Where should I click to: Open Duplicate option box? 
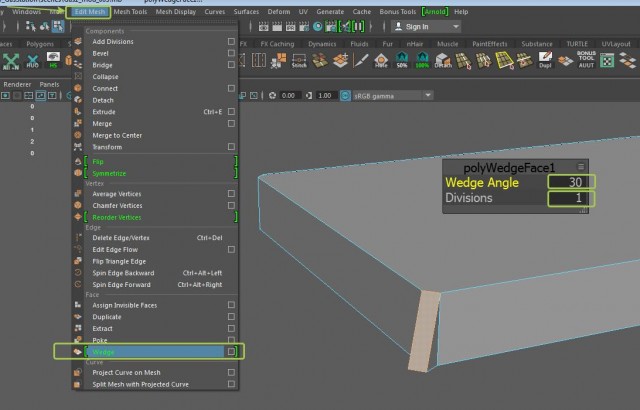pos(231,317)
